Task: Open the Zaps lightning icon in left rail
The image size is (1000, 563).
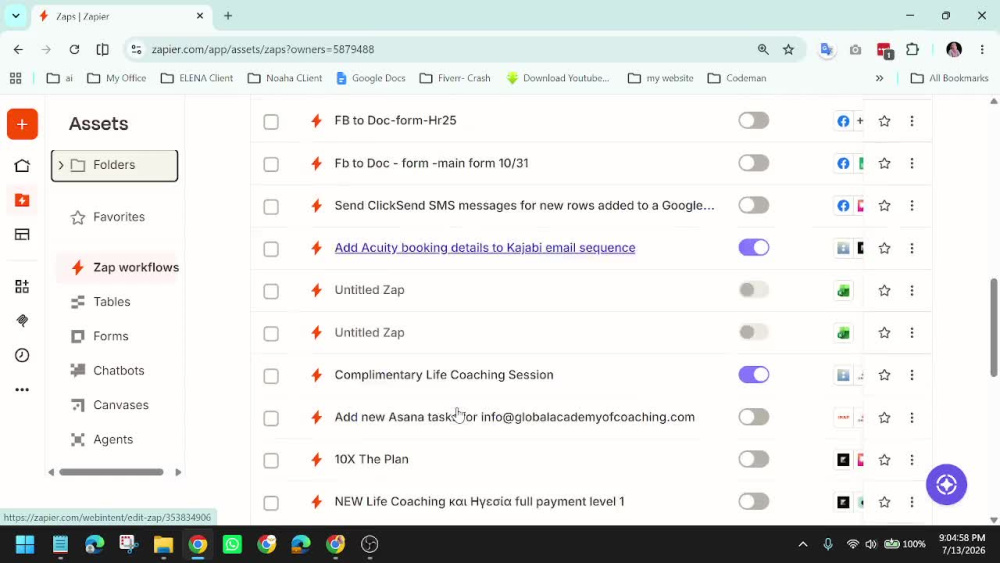Action: tap(22, 200)
